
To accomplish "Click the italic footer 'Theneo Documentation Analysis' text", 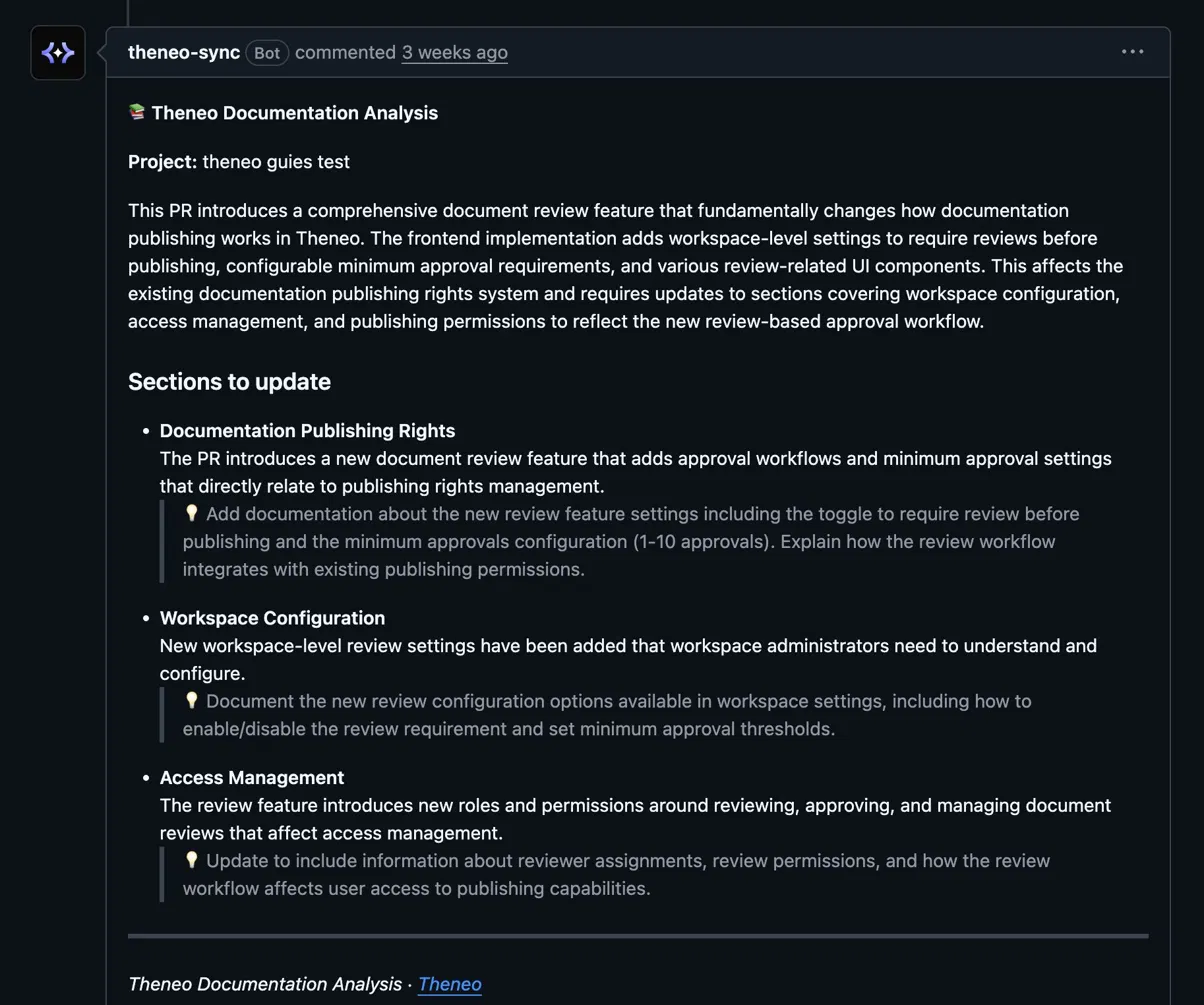I will tap(265, 984).
